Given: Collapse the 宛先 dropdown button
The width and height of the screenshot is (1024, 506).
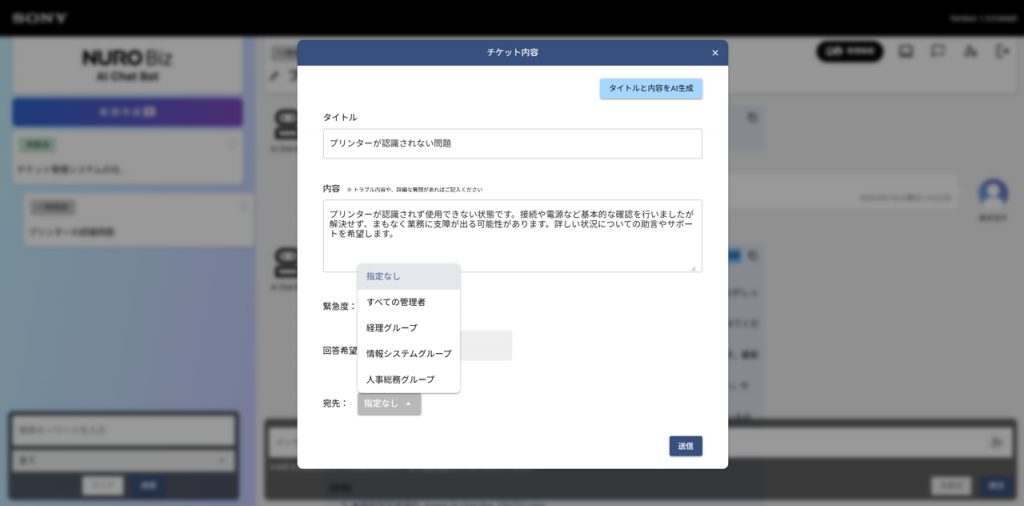Looking at the screenshot, I should pyautogui.click(x=388, y=404).
